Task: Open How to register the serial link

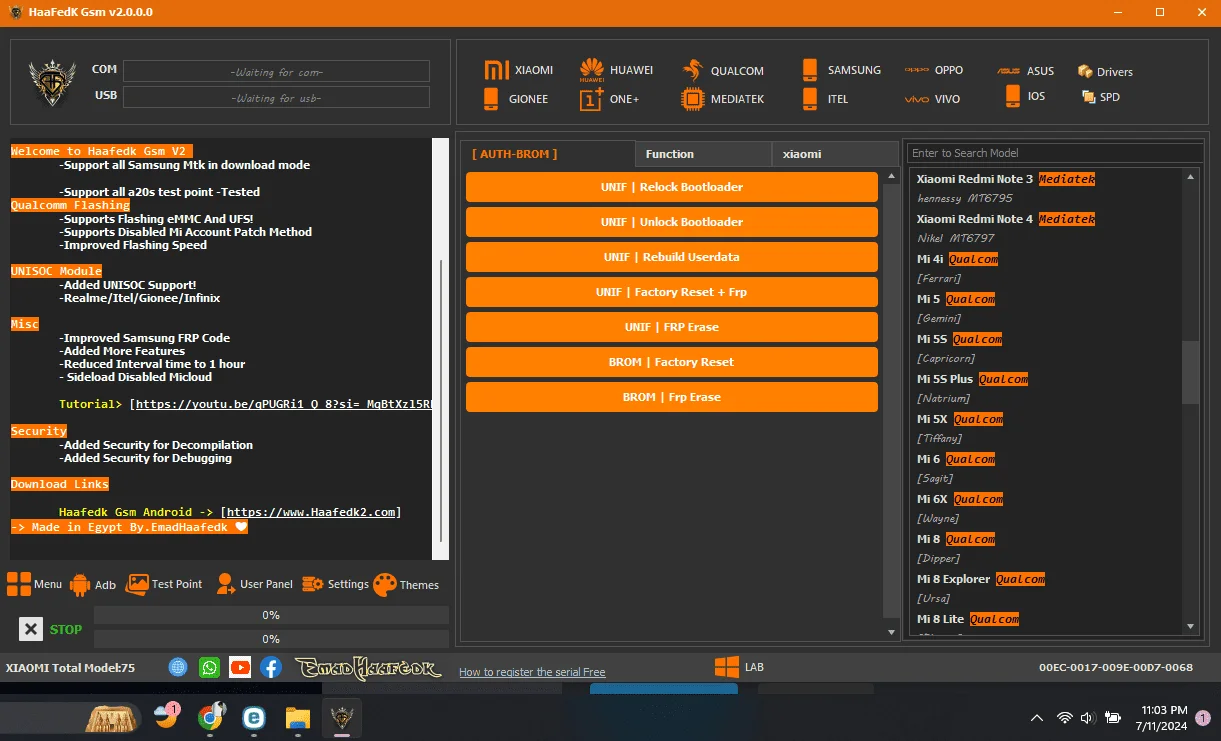Action: pyautogui.click(x=532, y=672)
